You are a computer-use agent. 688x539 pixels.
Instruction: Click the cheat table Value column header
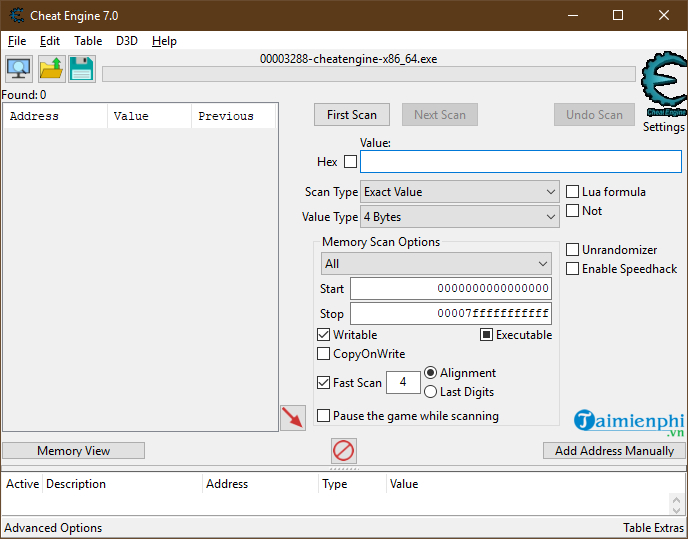coord(404,484)
